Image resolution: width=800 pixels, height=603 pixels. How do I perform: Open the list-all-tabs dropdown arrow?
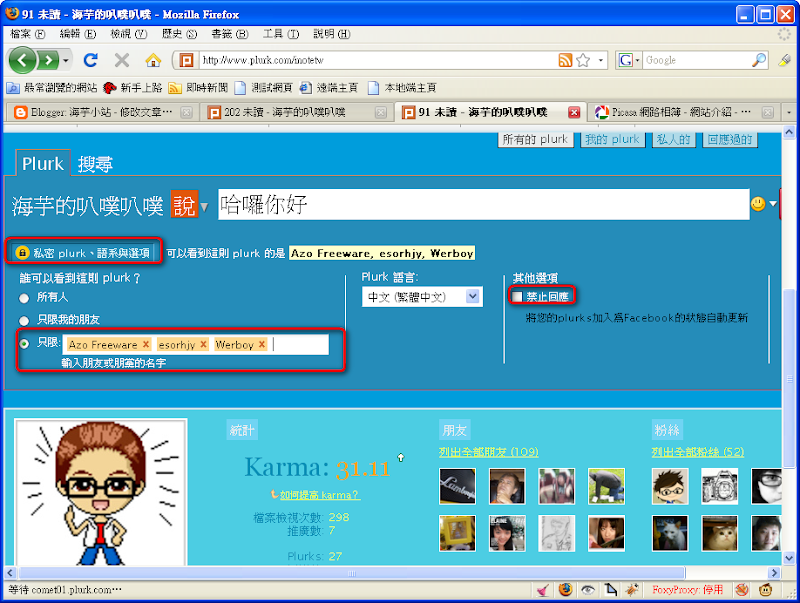[x=789, y=112]
